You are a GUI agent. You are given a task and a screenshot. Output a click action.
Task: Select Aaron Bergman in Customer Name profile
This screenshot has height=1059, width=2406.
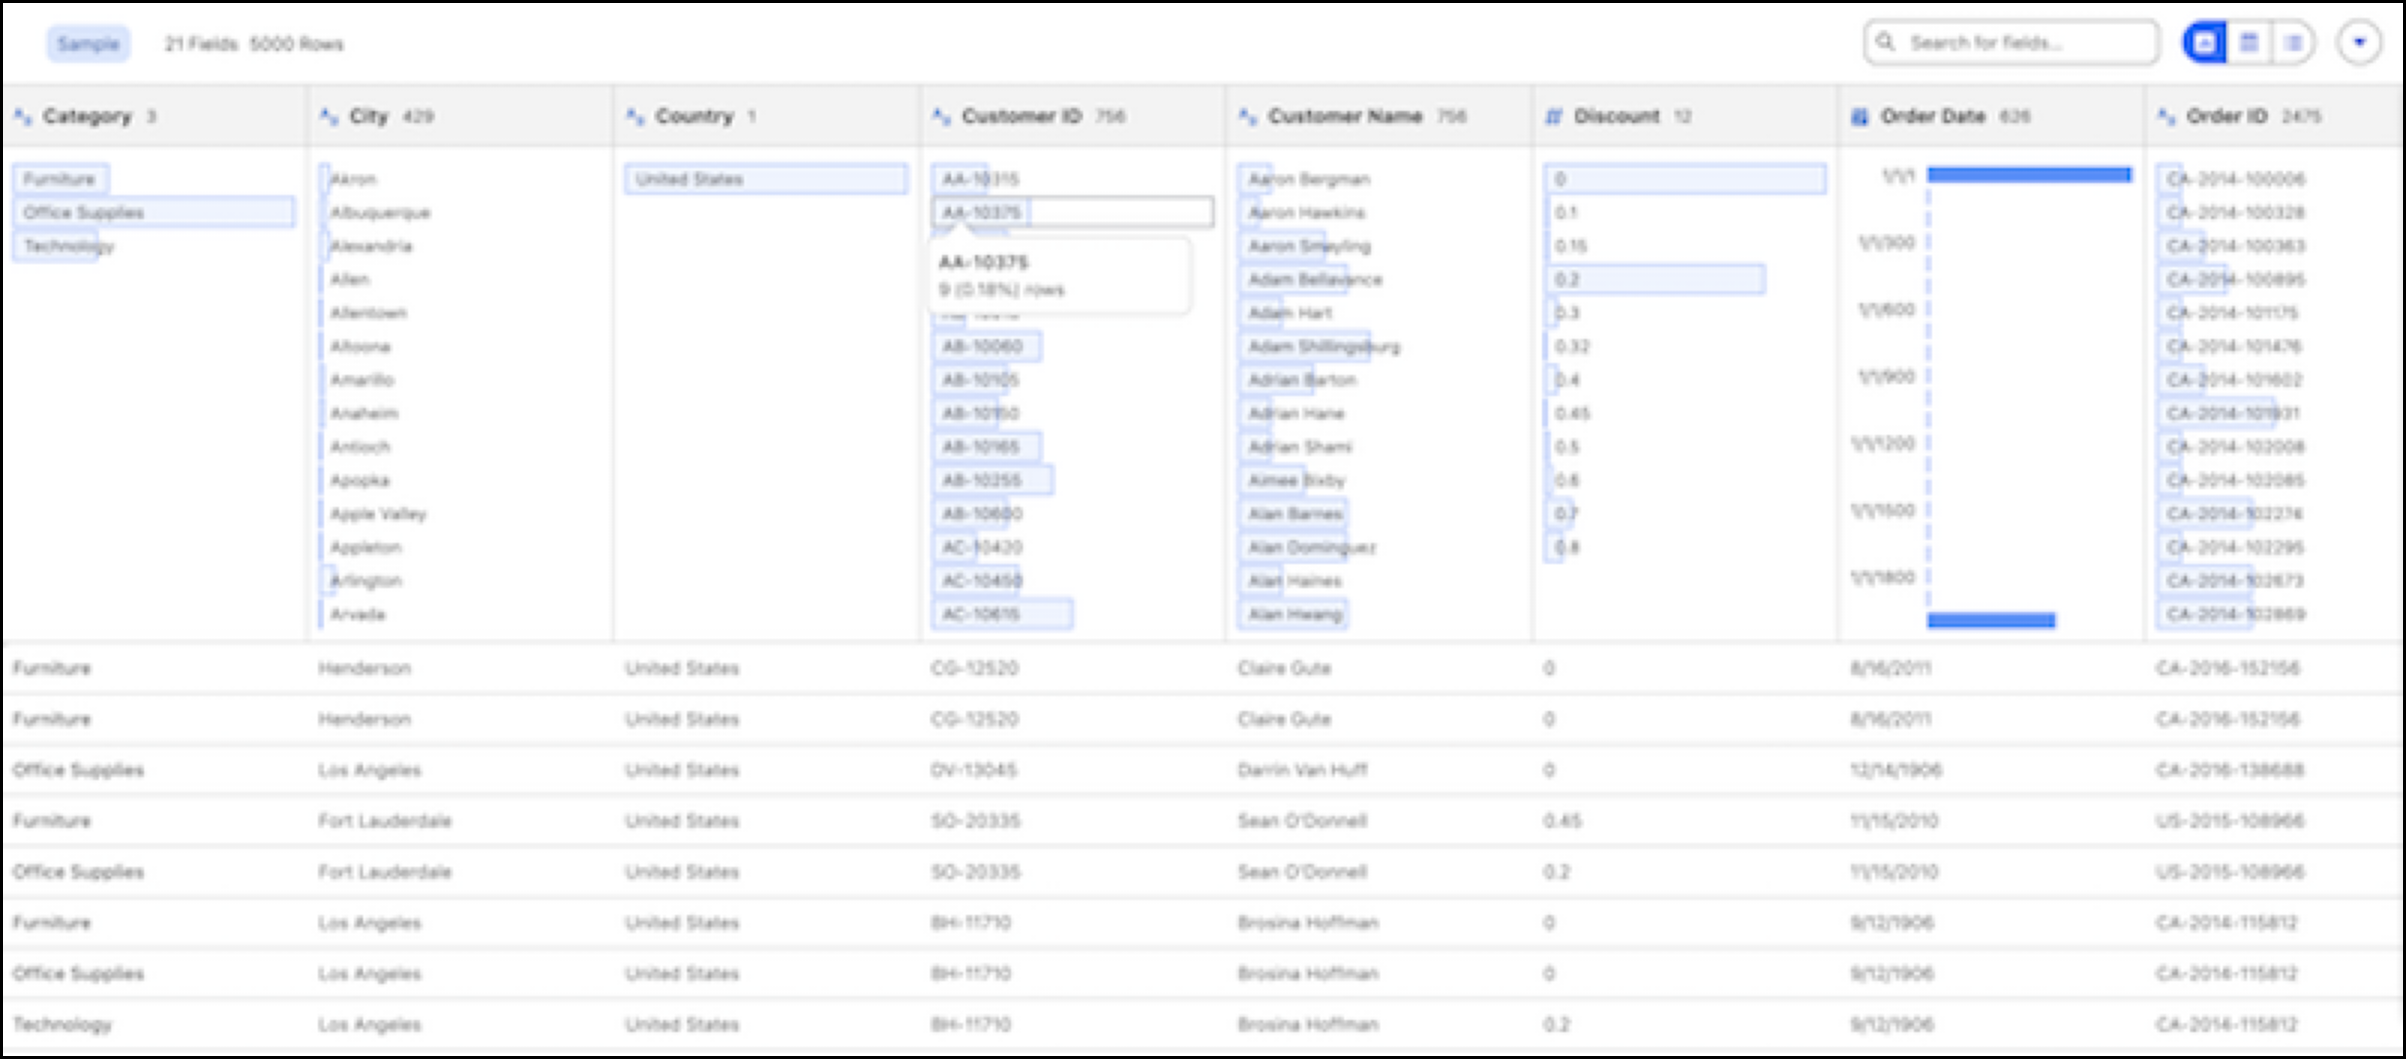click(1308, 179)
